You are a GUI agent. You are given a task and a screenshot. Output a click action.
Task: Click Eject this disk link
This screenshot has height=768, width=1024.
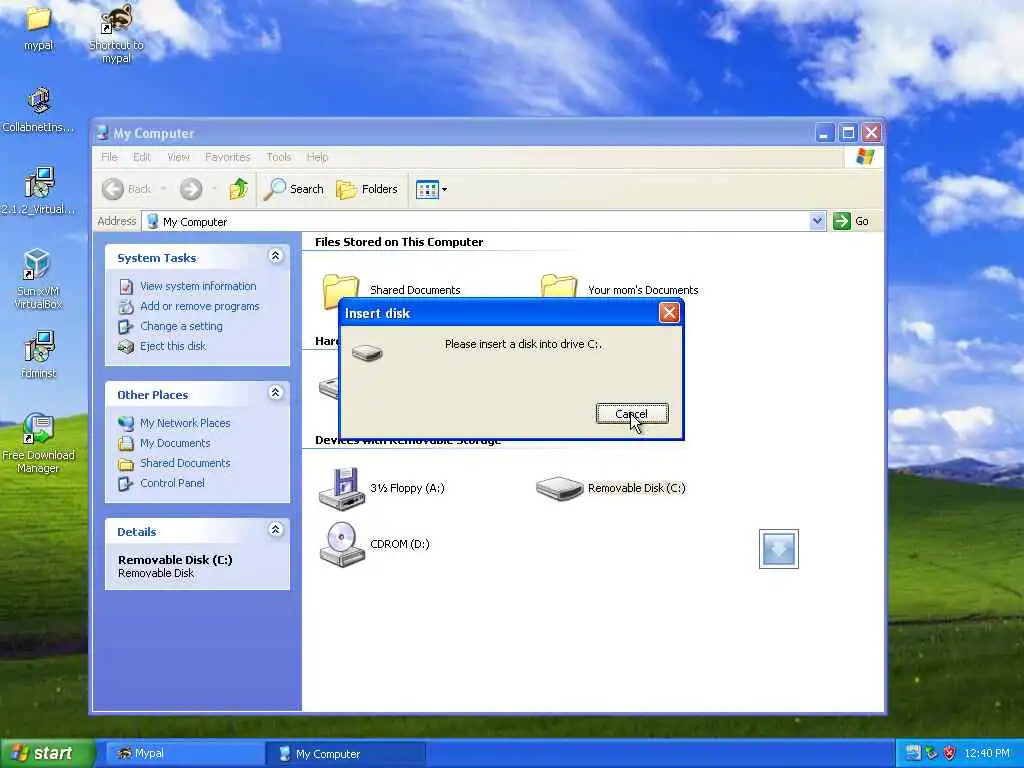172,346
